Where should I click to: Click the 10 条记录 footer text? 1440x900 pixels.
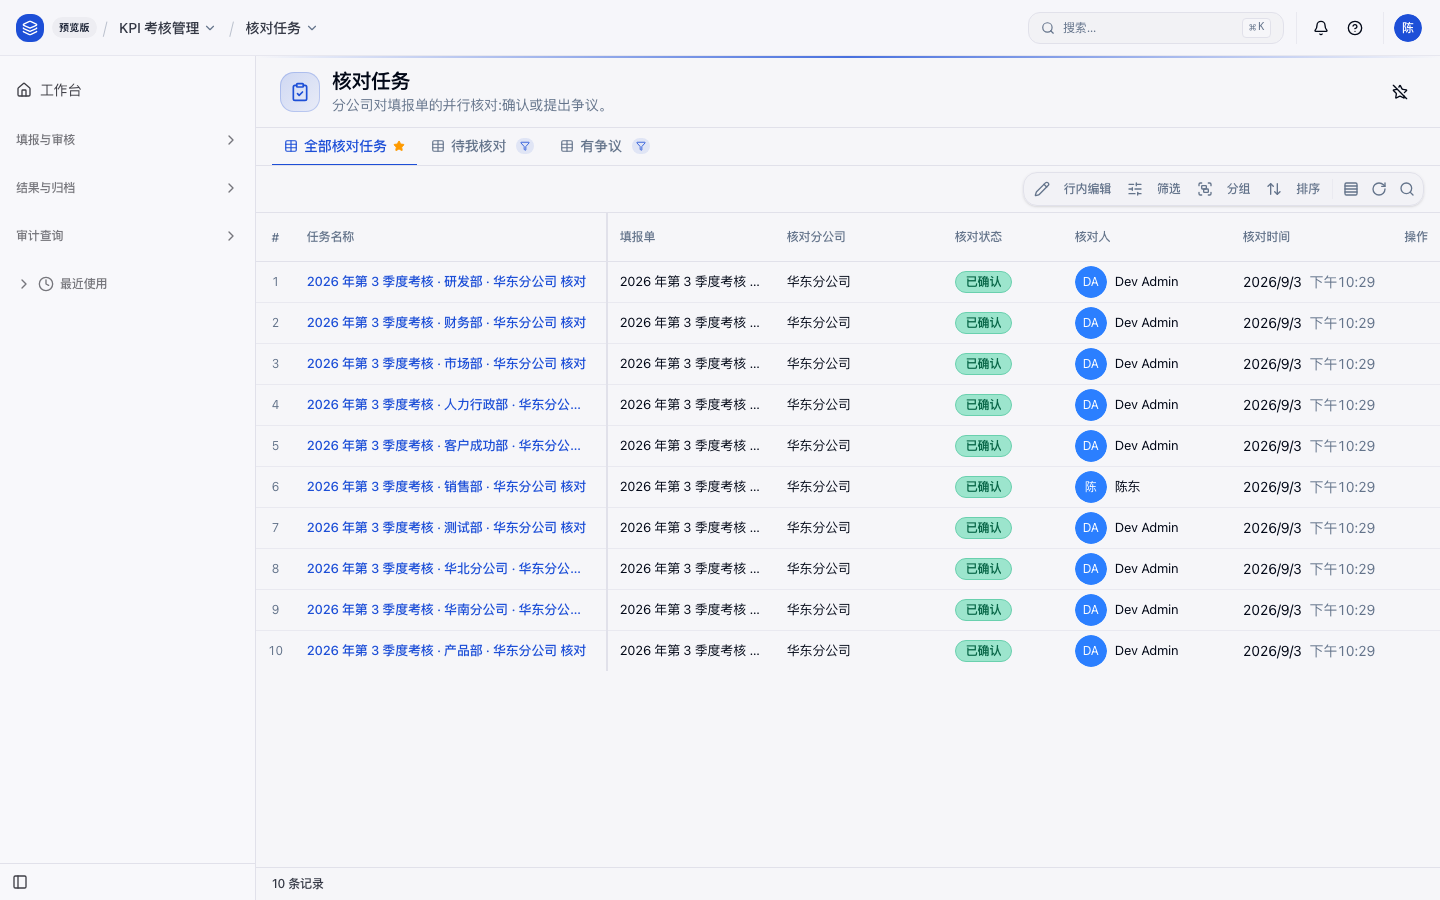tap(298, 884)
